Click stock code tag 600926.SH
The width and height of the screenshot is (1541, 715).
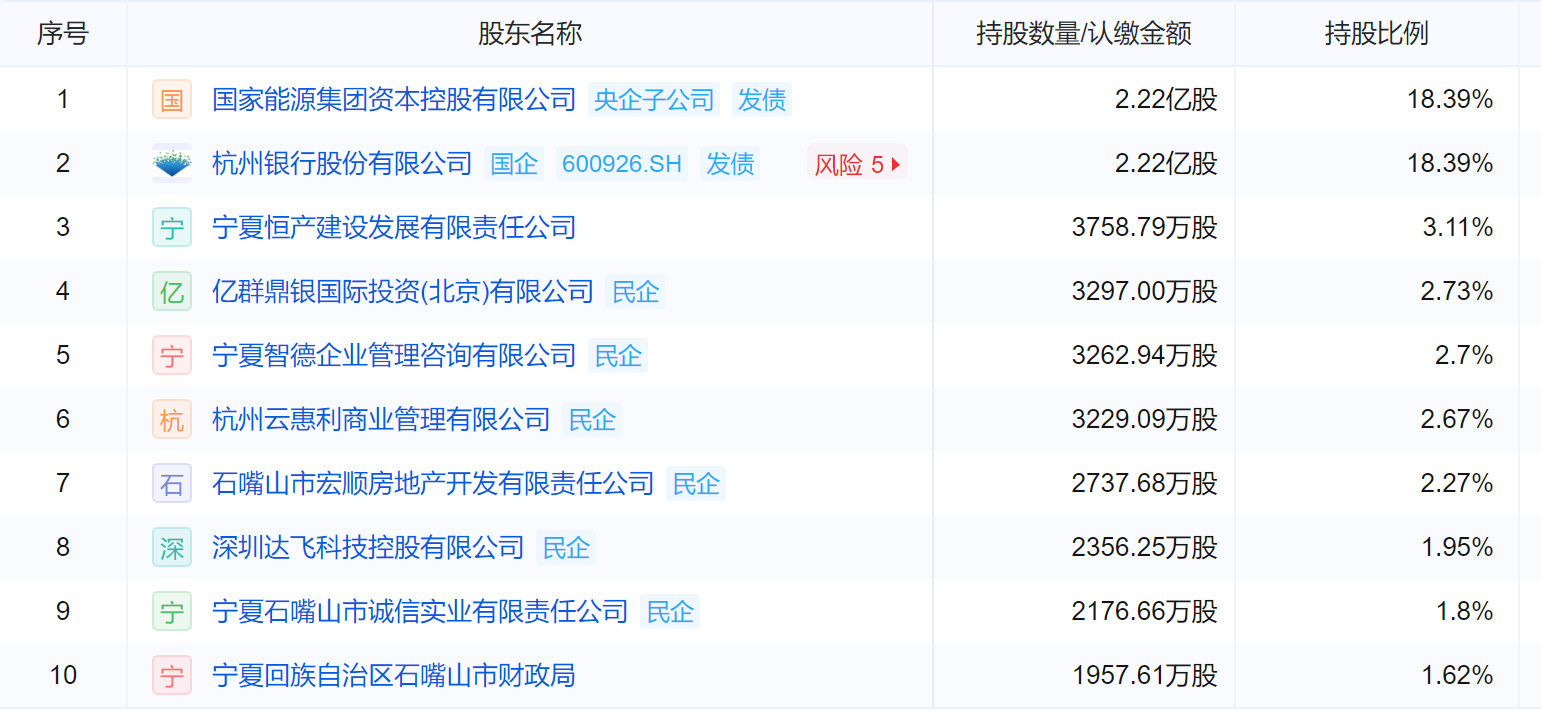tap(622, 163)
